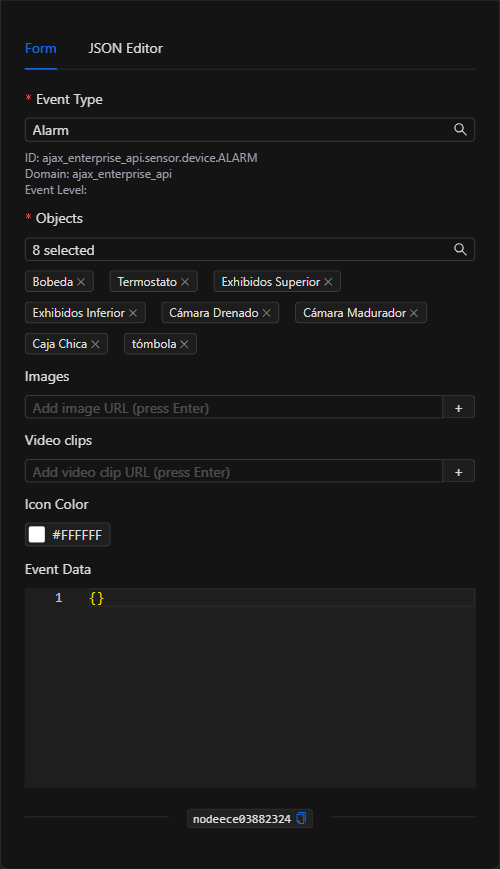The height and width of the screenshot is (869, 500).
Task: Focus the Add video clip URL input
Action: [233, 471]
